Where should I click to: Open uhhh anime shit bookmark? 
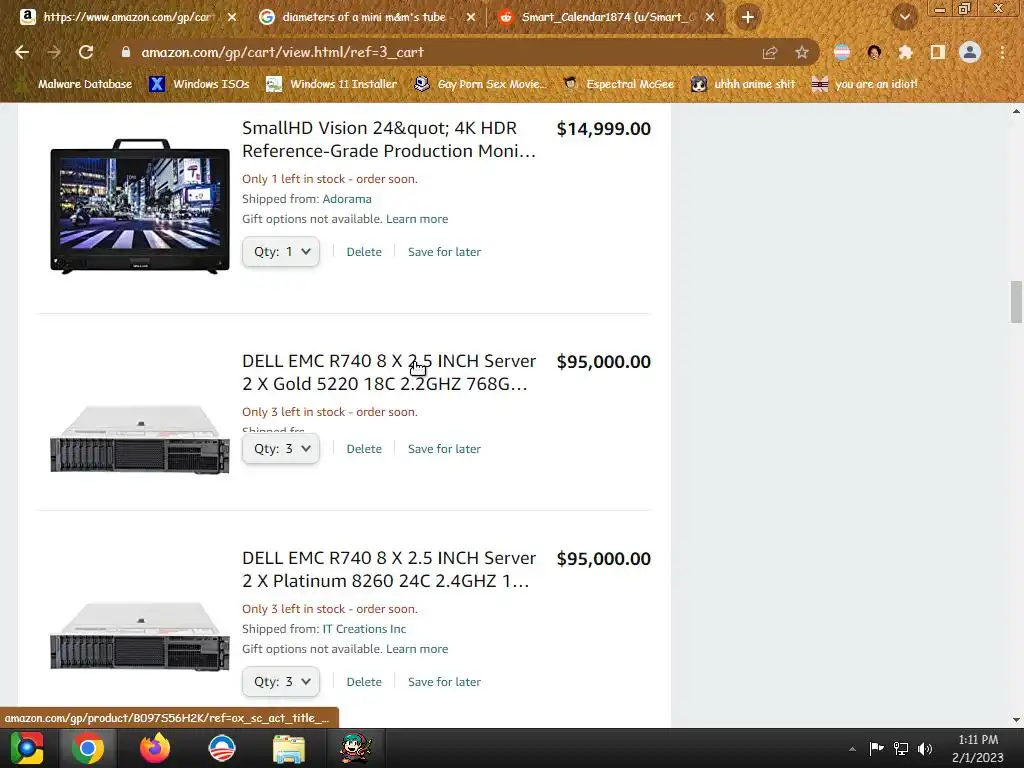(x=744, y=84)
